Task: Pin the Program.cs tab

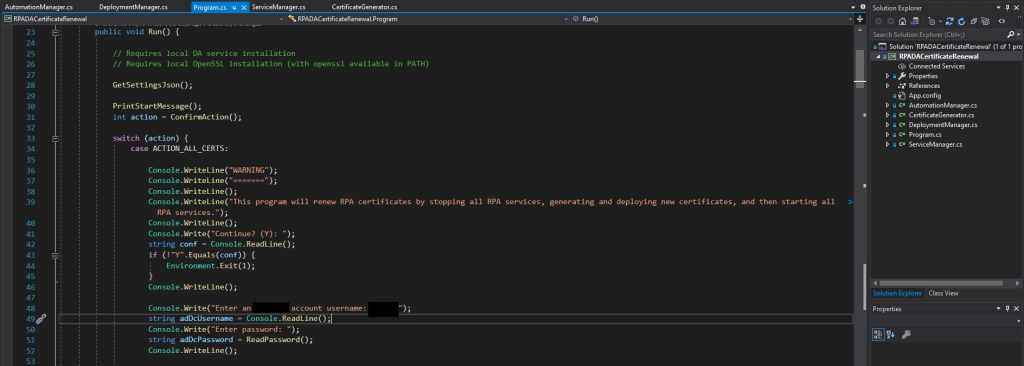Action: pyautogui.click(x=234, y=7)
